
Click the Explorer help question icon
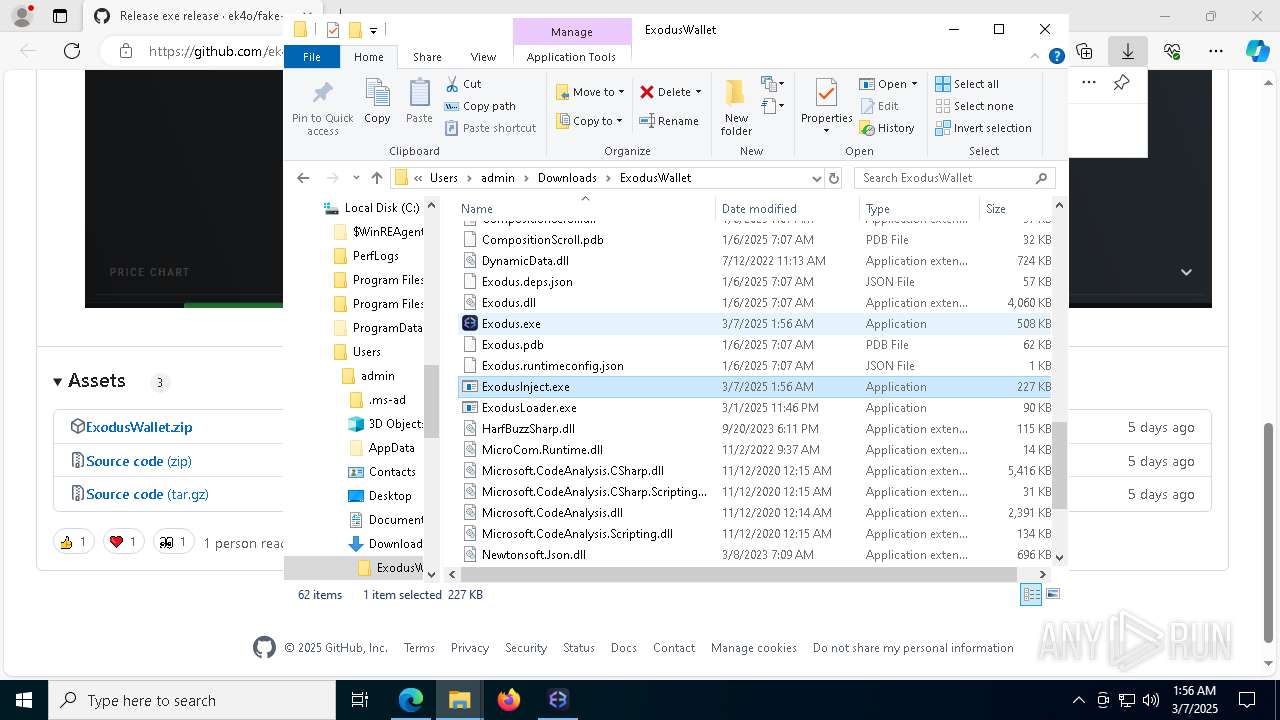click(x=1056, y=57)
